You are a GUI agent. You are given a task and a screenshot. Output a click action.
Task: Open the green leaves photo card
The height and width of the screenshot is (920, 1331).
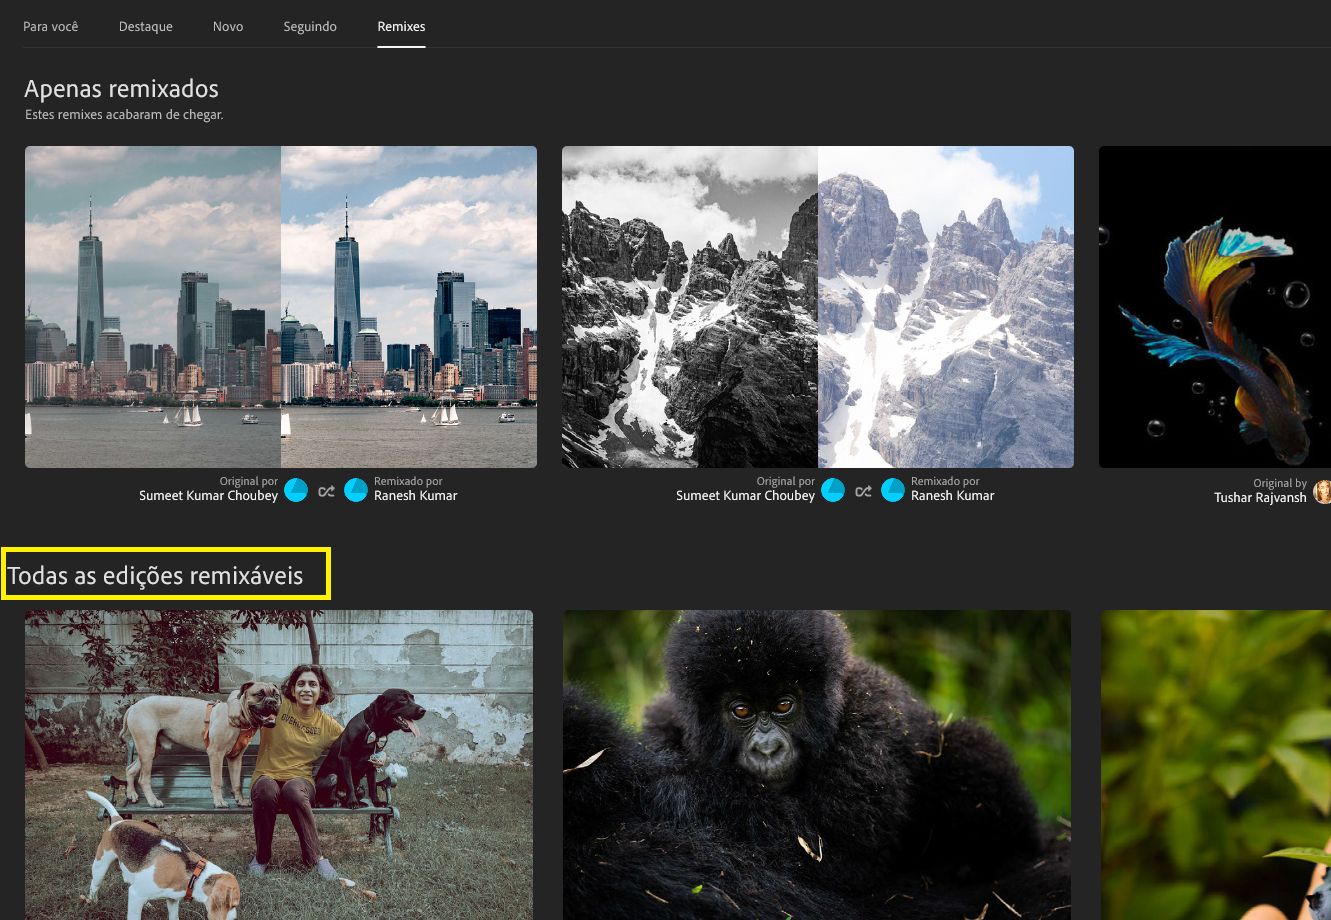click(1216, 765)
